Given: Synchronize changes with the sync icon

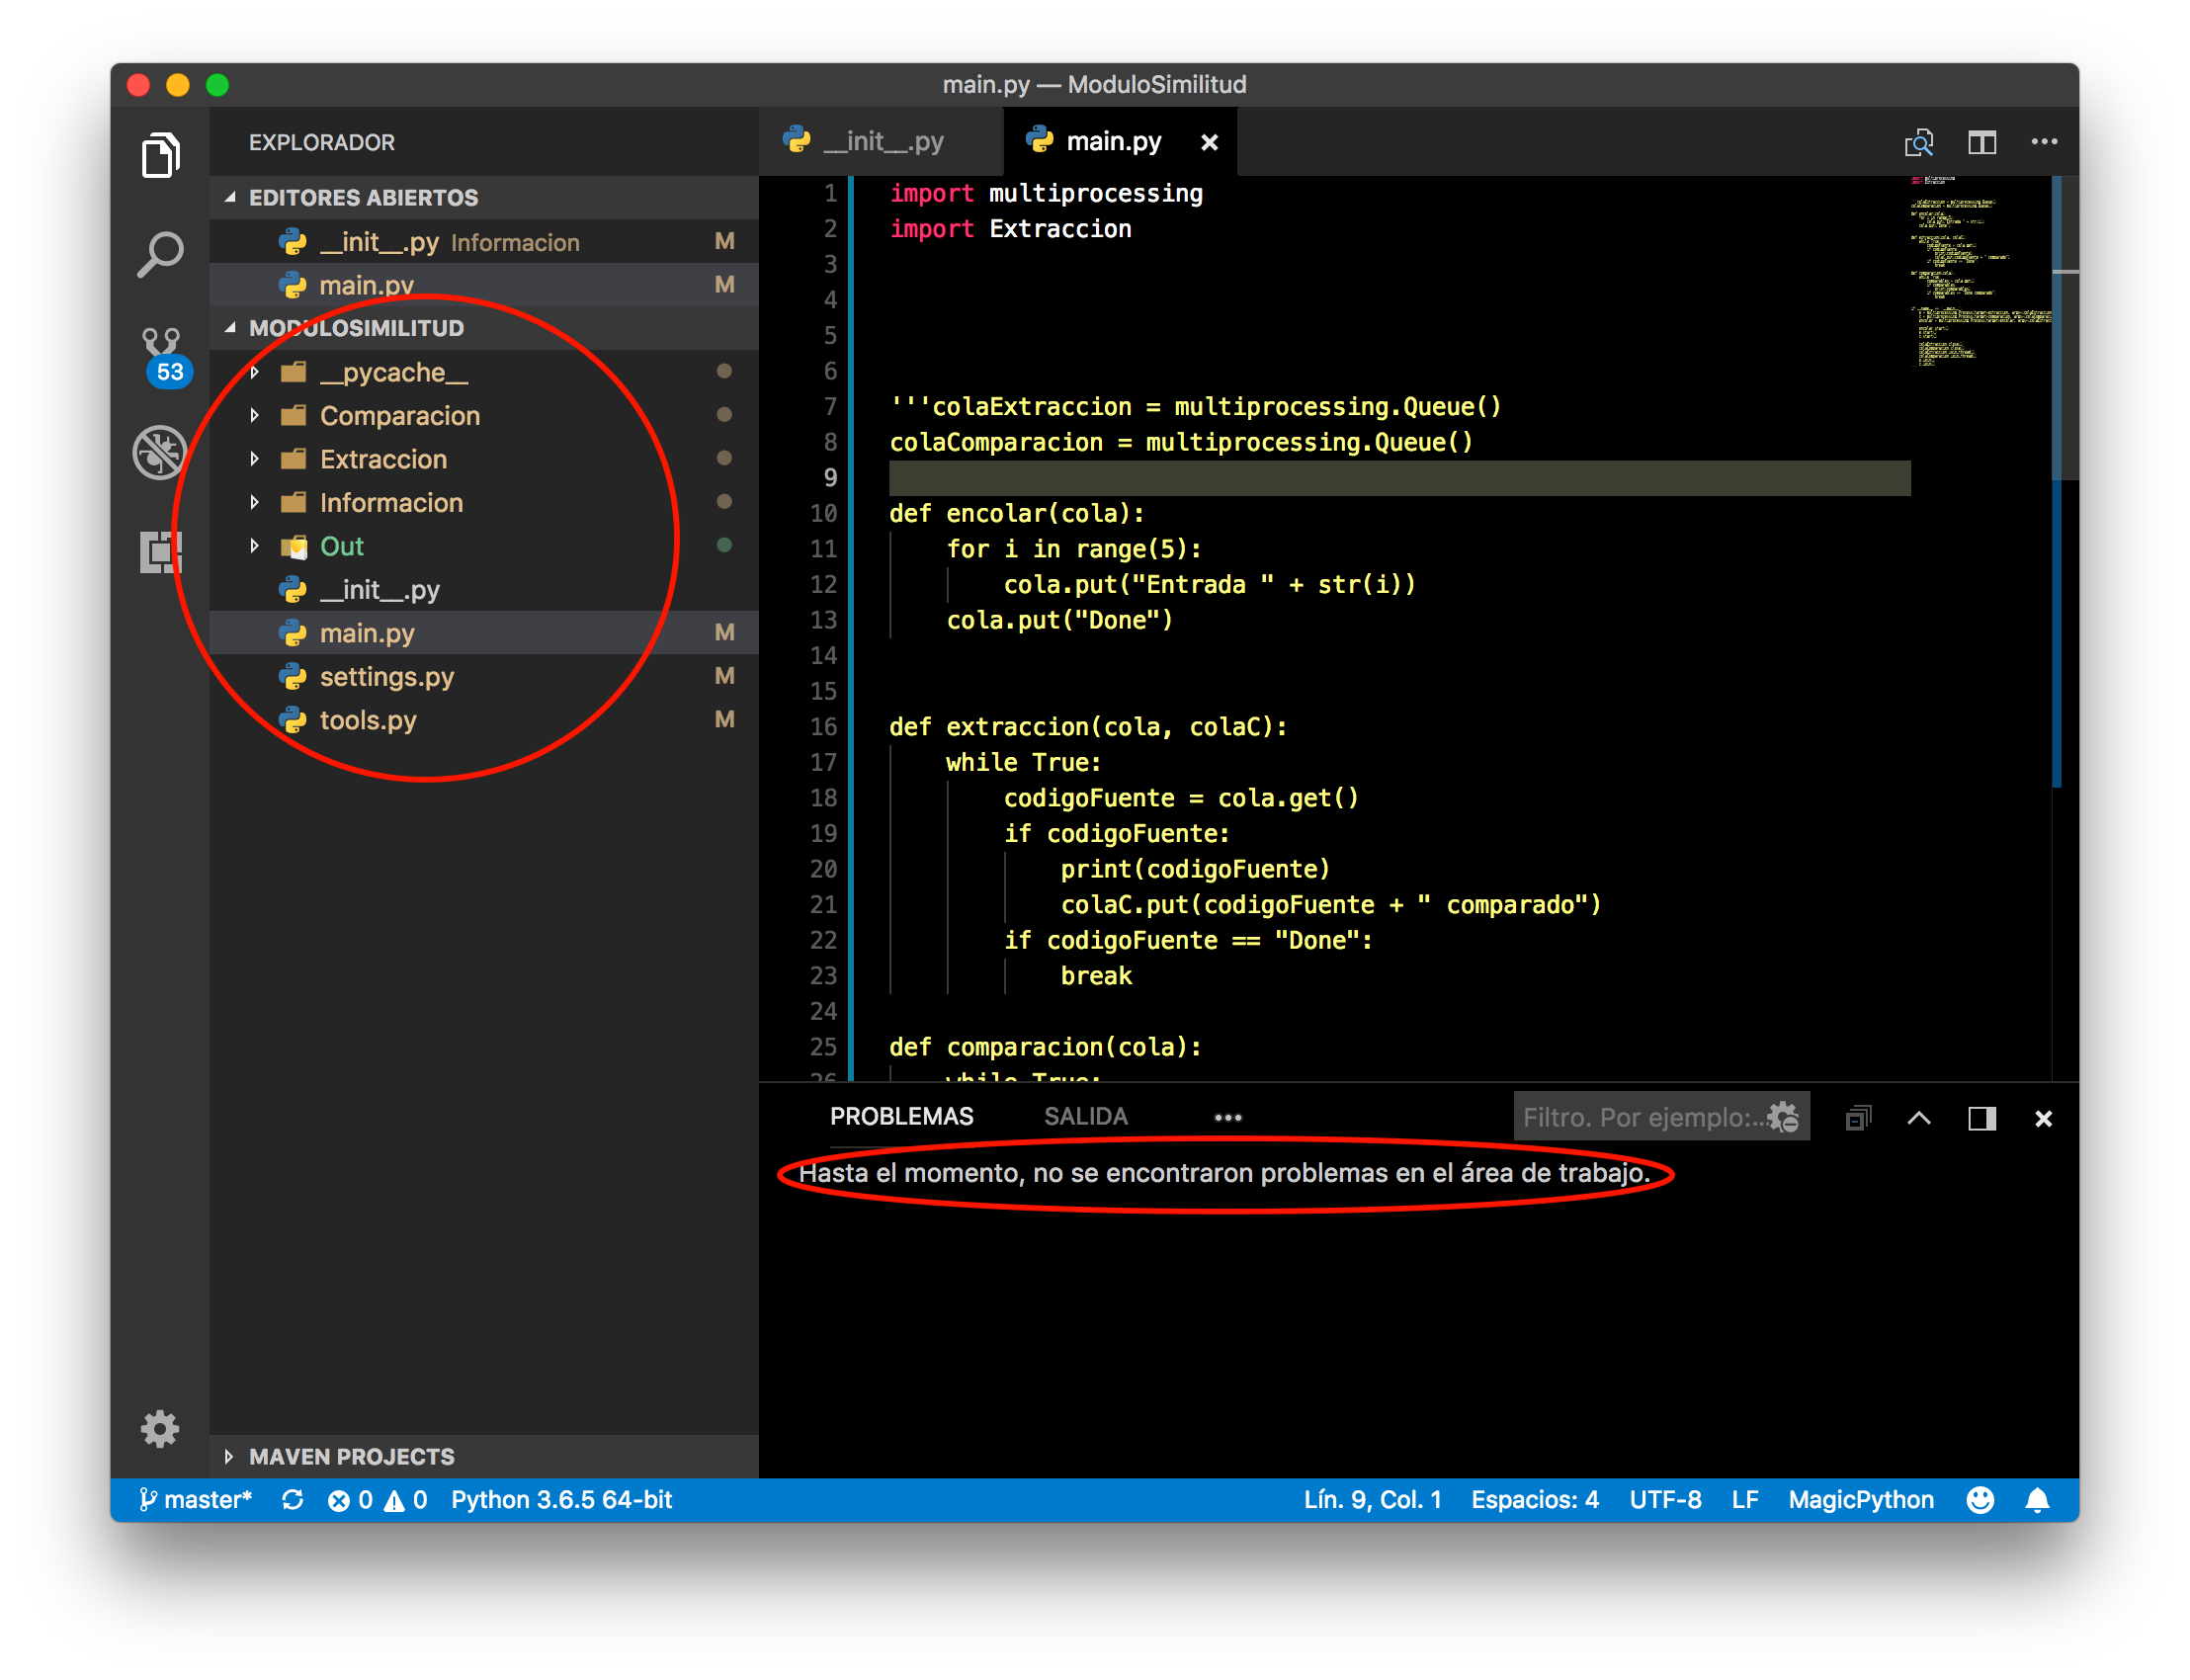Looking at the screenshot, I should coord(292,1499).
